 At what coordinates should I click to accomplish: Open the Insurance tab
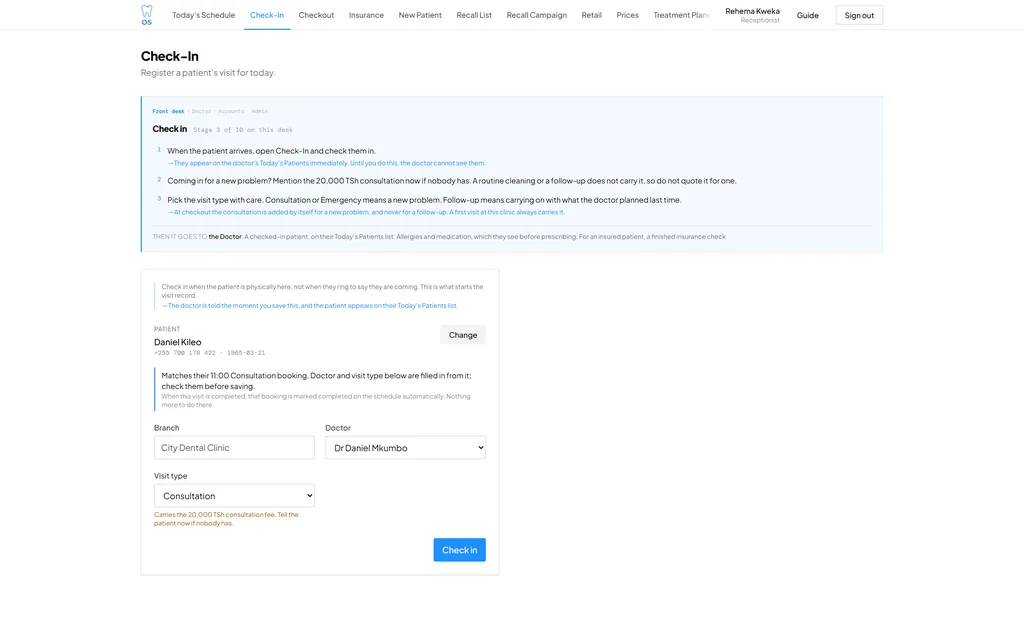click(x=366, y=15)
